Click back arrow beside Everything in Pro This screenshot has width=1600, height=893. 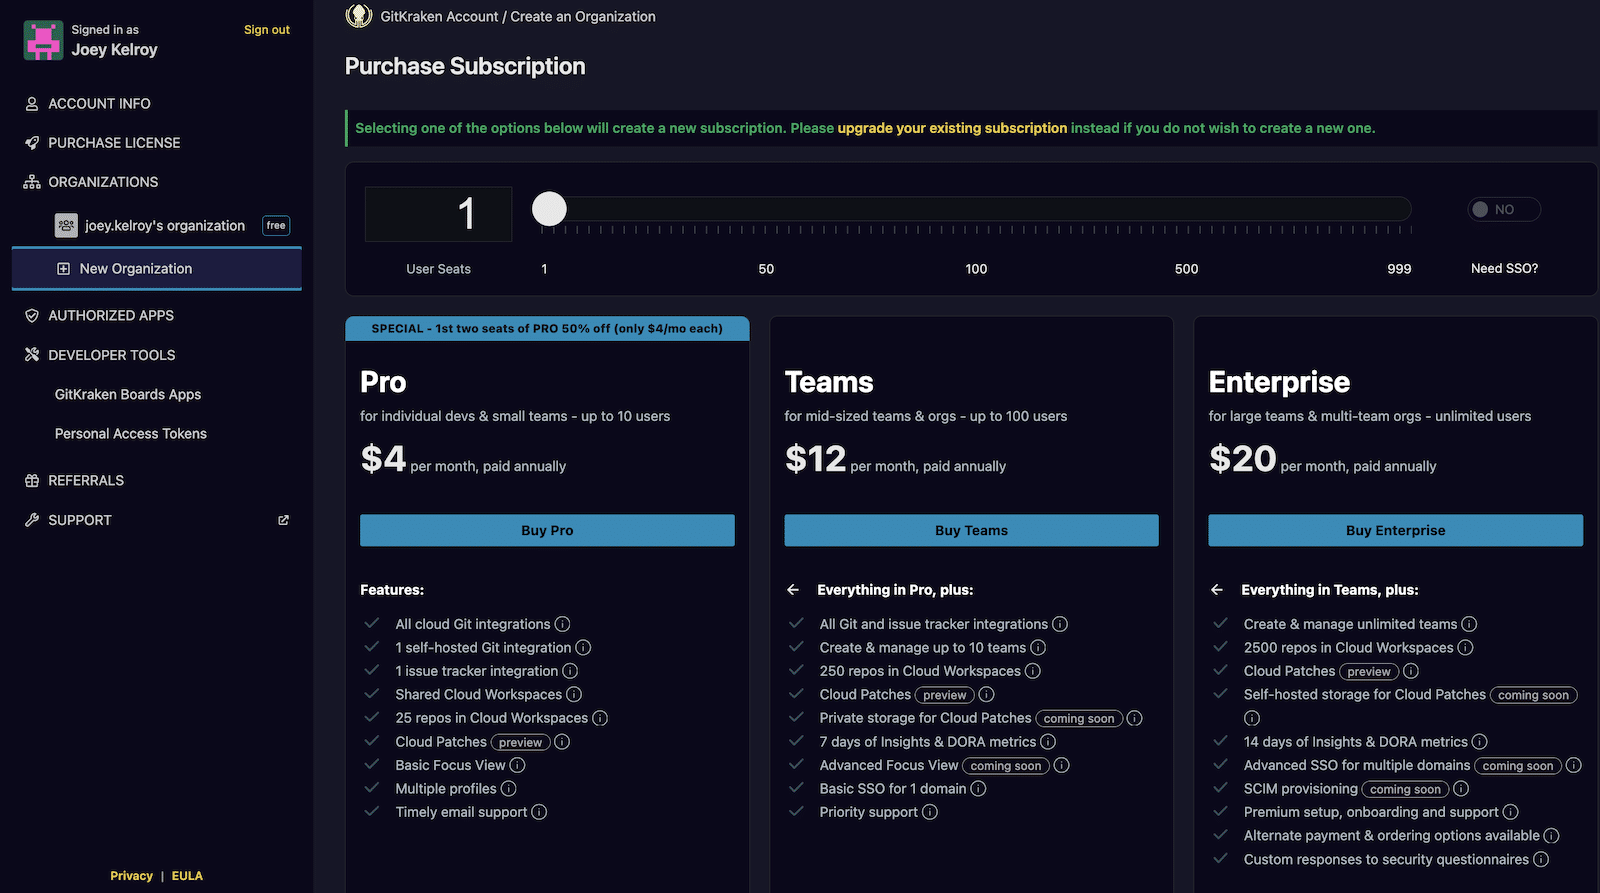coord(793,590)
